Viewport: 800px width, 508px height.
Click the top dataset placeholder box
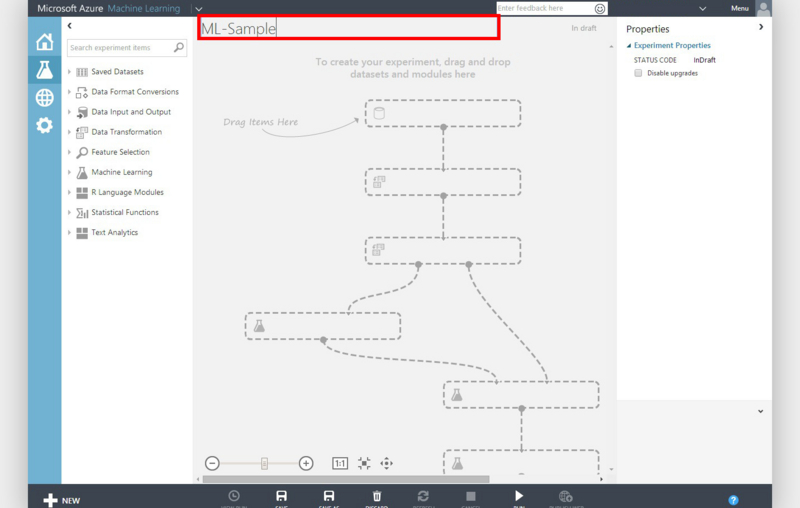[443, 113]
